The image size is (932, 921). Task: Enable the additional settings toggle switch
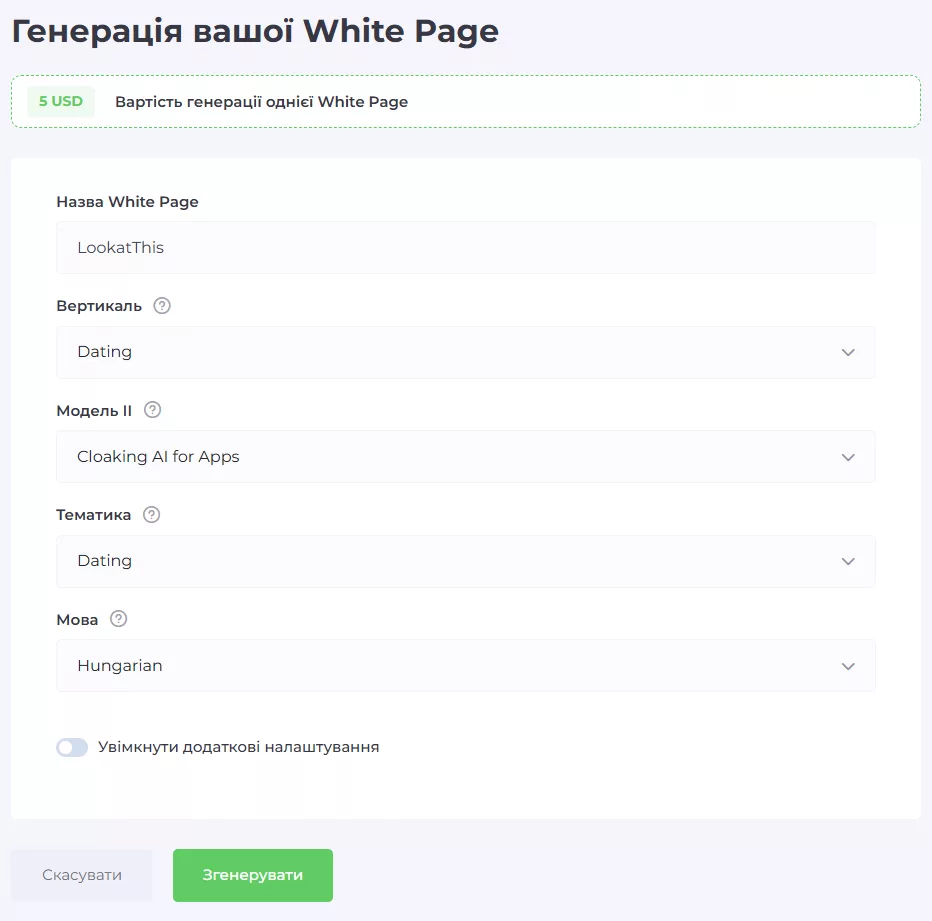72,747
